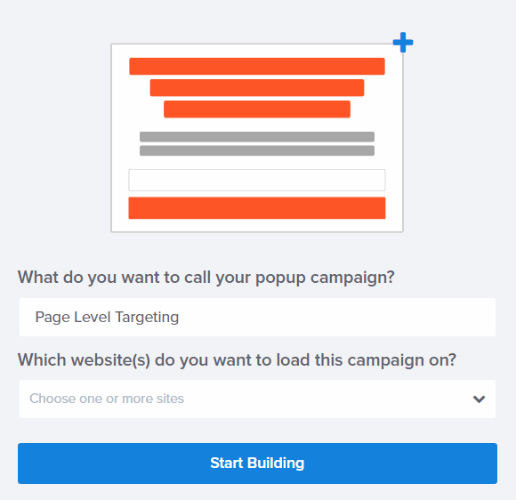Click the 'Choose one or more sites' placeholder text
This screenshot has width=516, height=500.
point(107,399)
